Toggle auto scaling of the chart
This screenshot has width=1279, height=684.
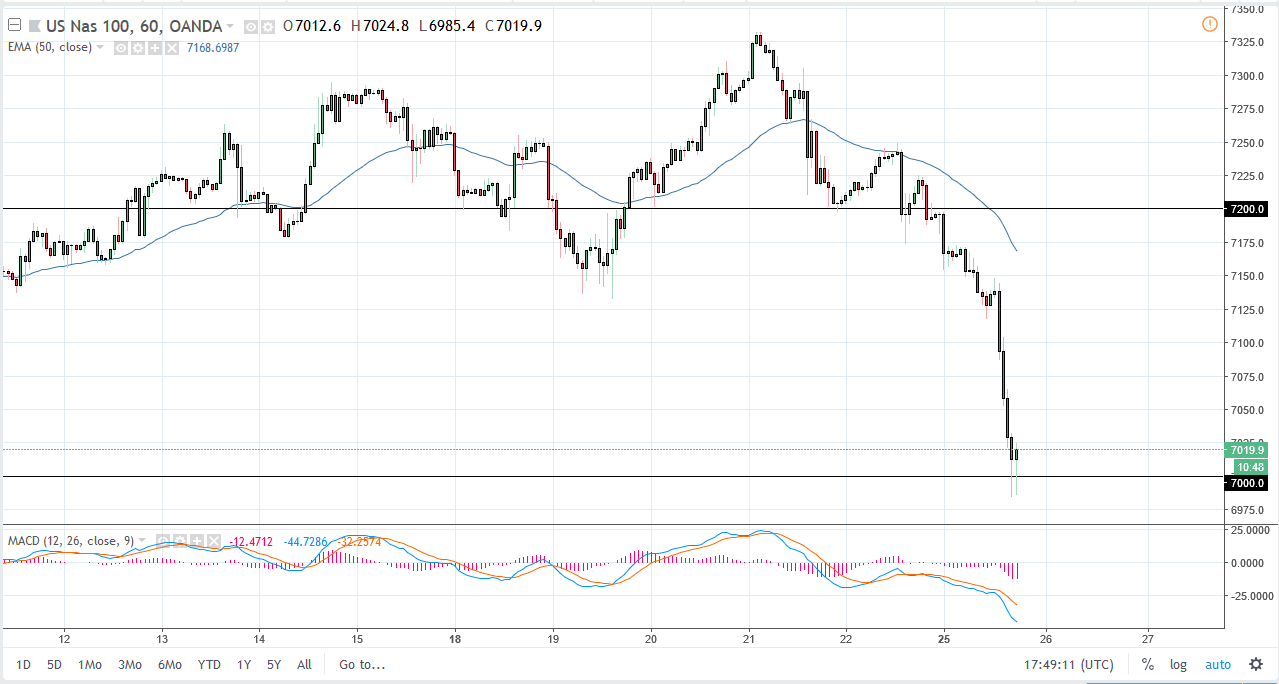click(x=1218, y=663)
